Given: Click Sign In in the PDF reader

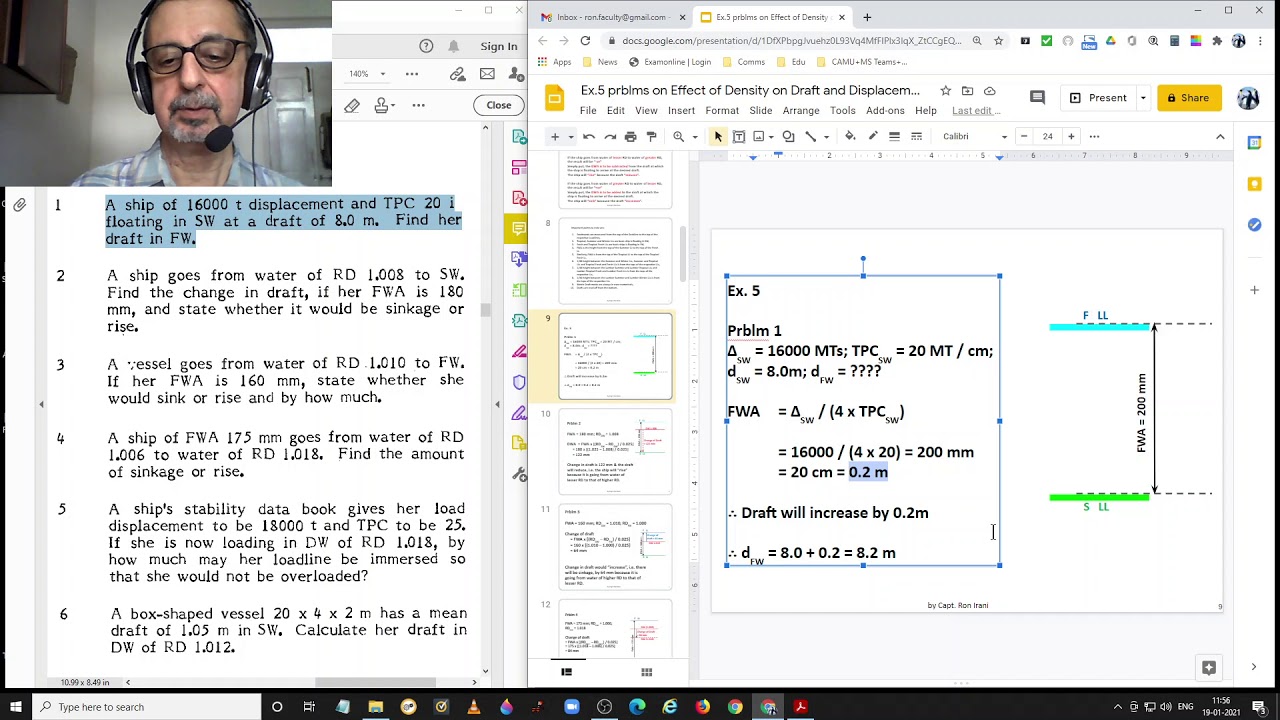Looking at the screenshot, I should [498, 46].
